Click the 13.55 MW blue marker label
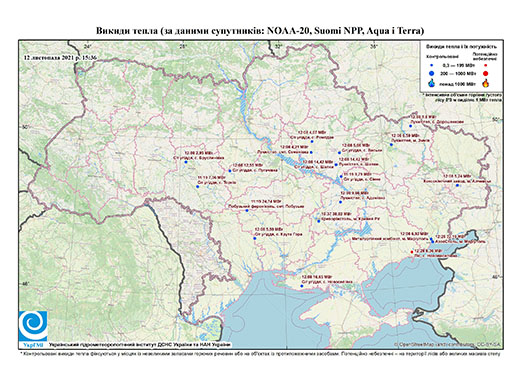Image resolution: width=520 pixels, height=368 pixels. point(248,165)
